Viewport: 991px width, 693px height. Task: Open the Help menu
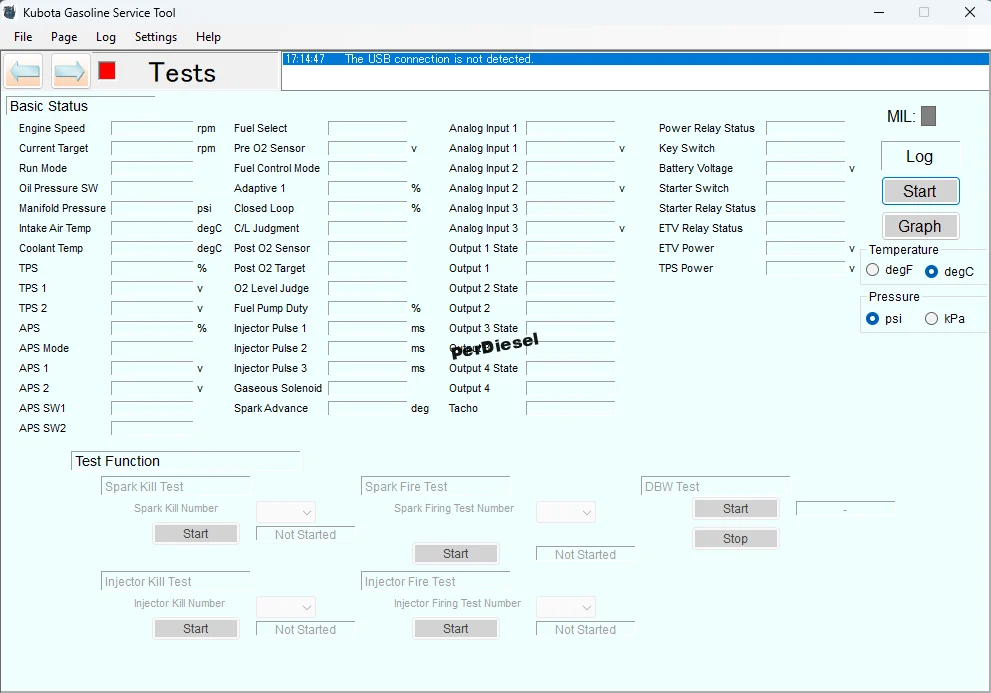click(208, 37)
